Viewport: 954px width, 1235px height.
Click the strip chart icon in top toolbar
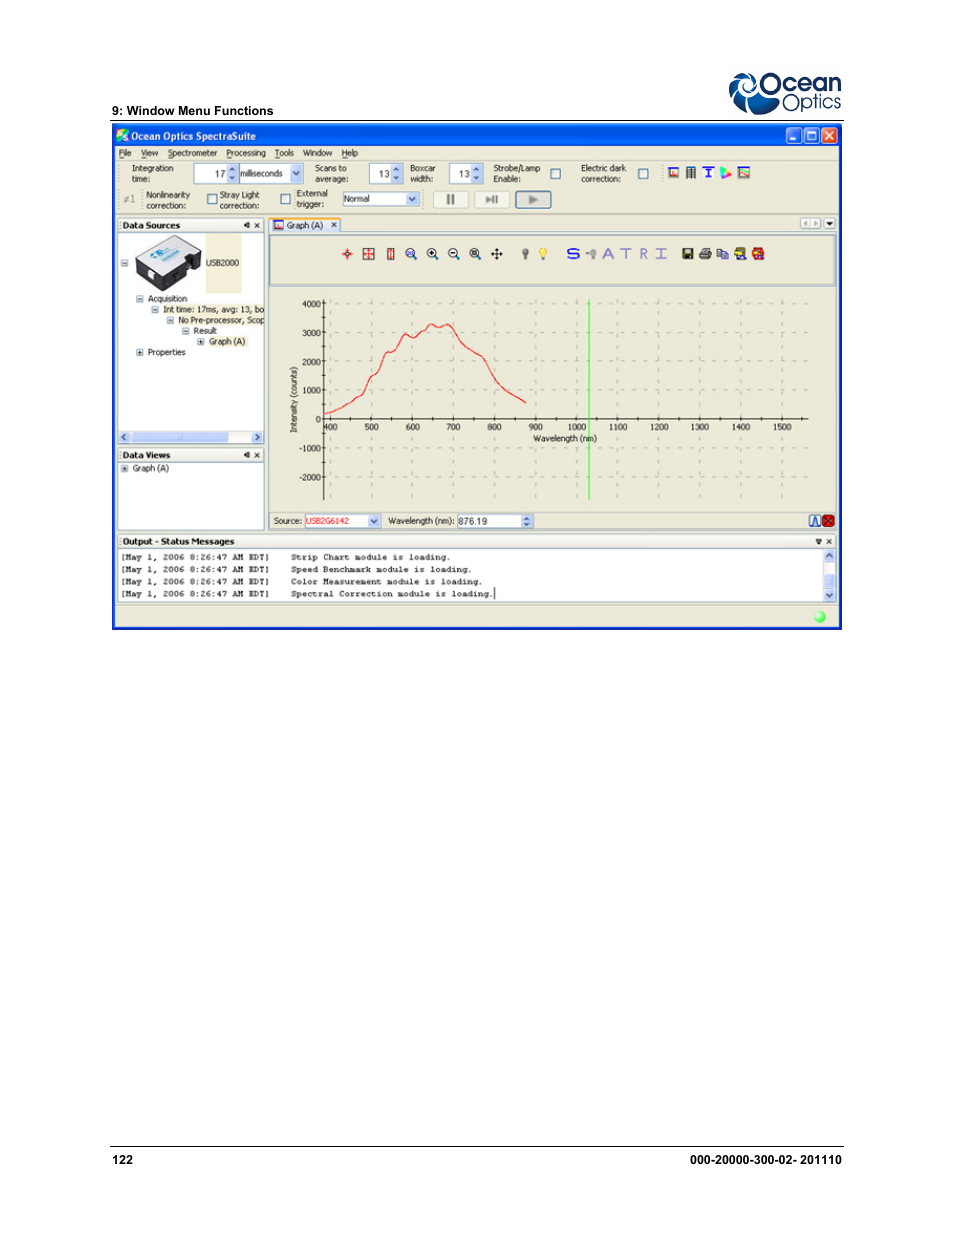[744, 173]
